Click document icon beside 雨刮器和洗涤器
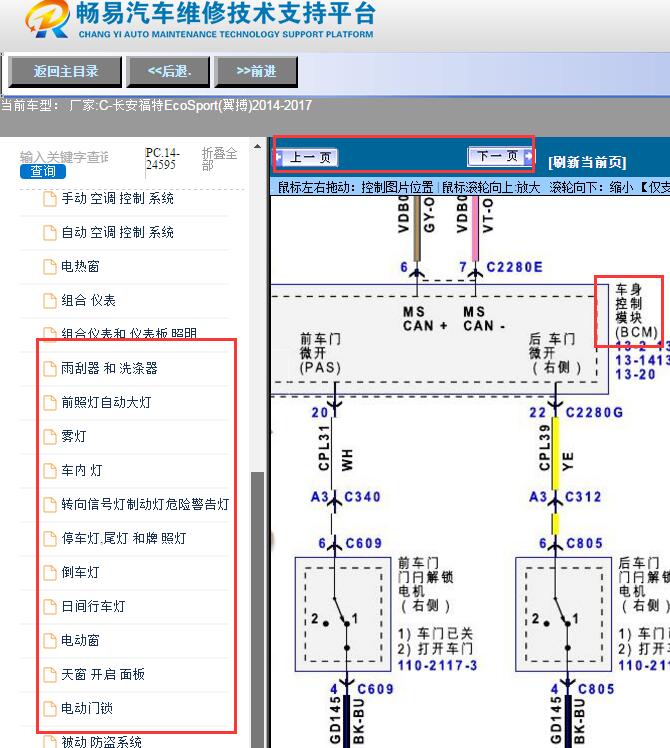The image size is (670, 748). 50,369
